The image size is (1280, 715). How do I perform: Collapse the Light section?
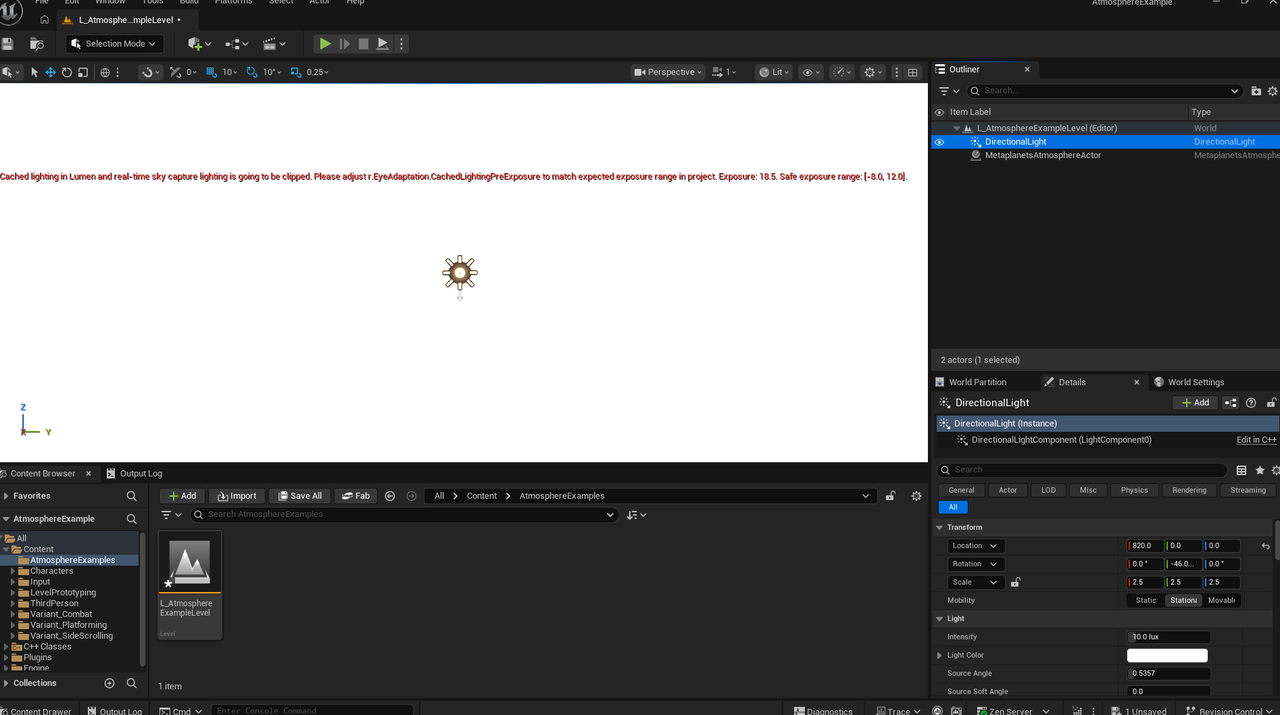point(940,619)
